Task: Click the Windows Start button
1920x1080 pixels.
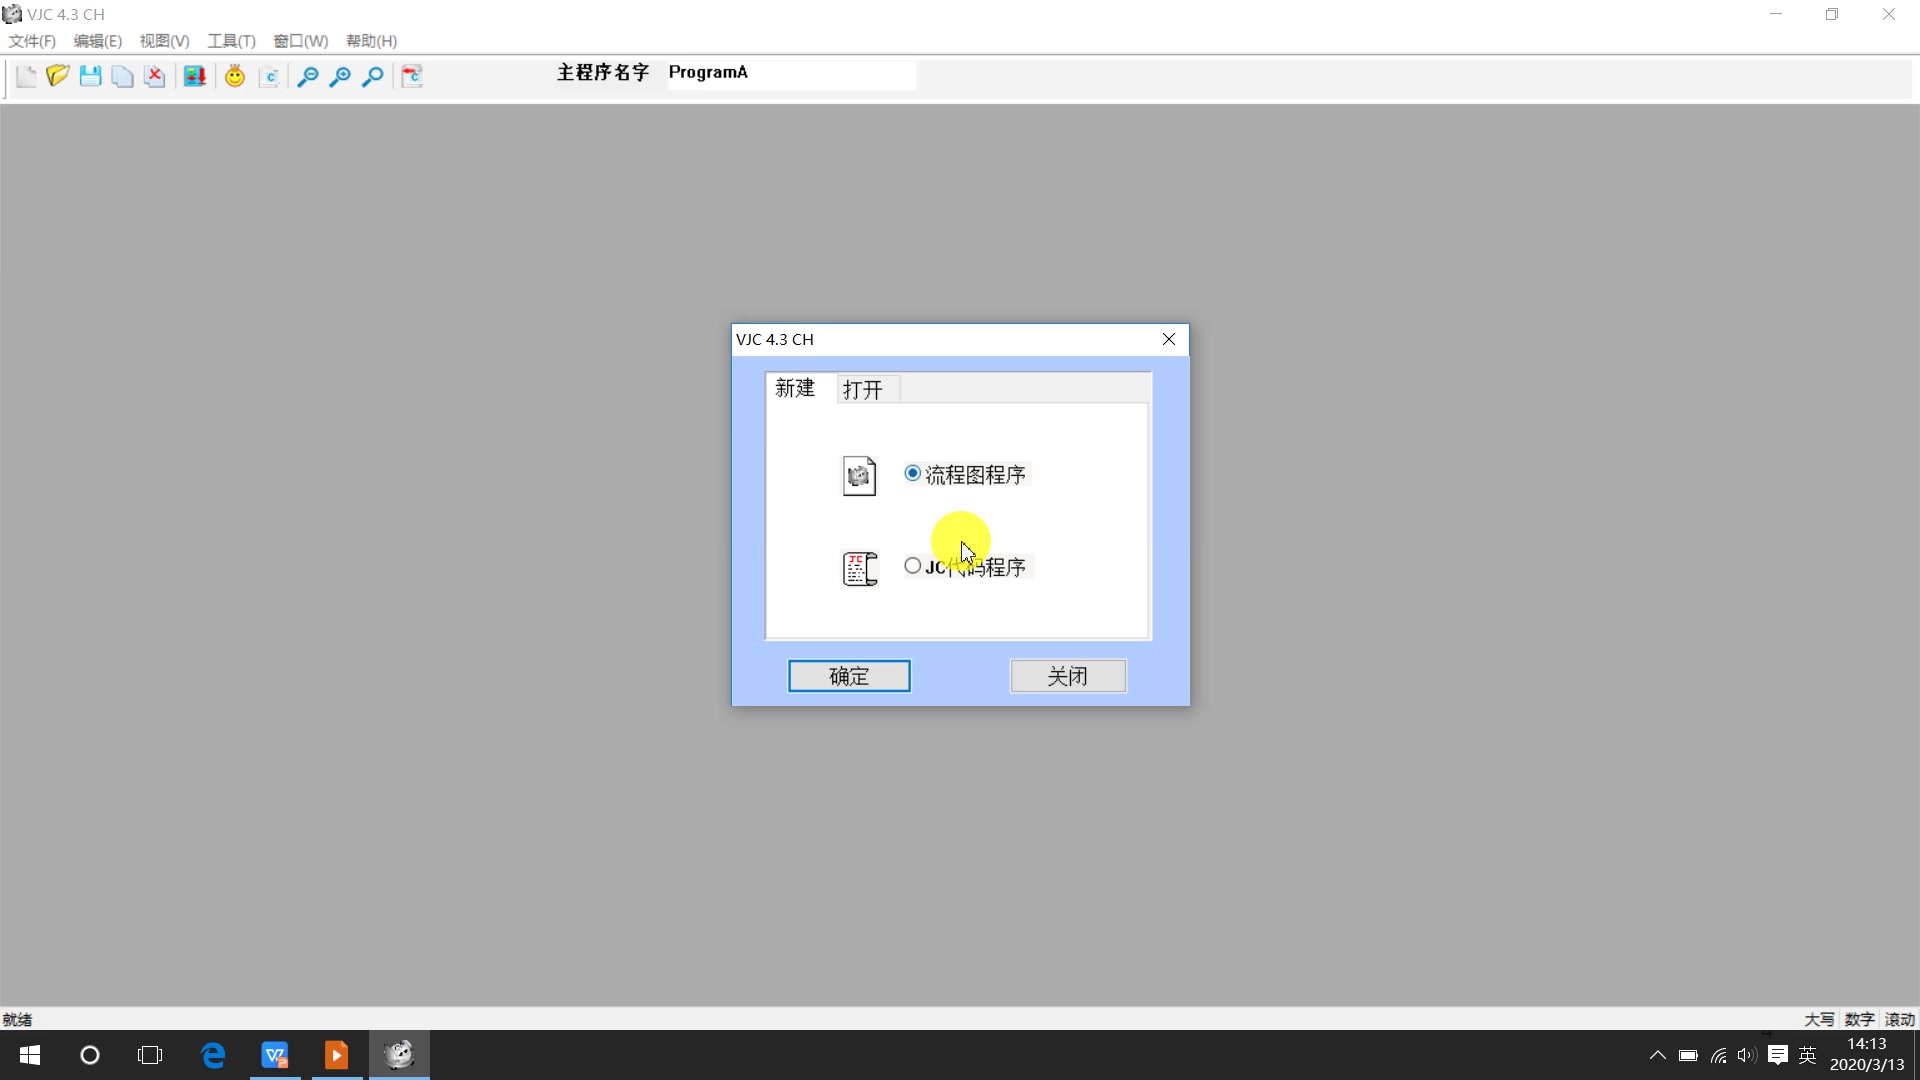Action: coord(30,1055)
